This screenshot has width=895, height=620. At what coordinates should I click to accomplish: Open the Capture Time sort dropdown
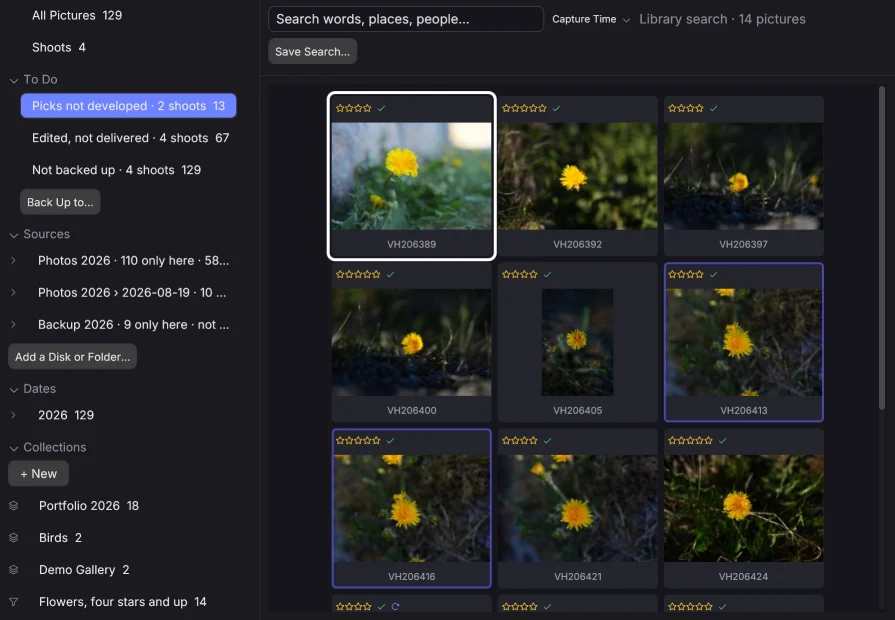tap(591, 19)
